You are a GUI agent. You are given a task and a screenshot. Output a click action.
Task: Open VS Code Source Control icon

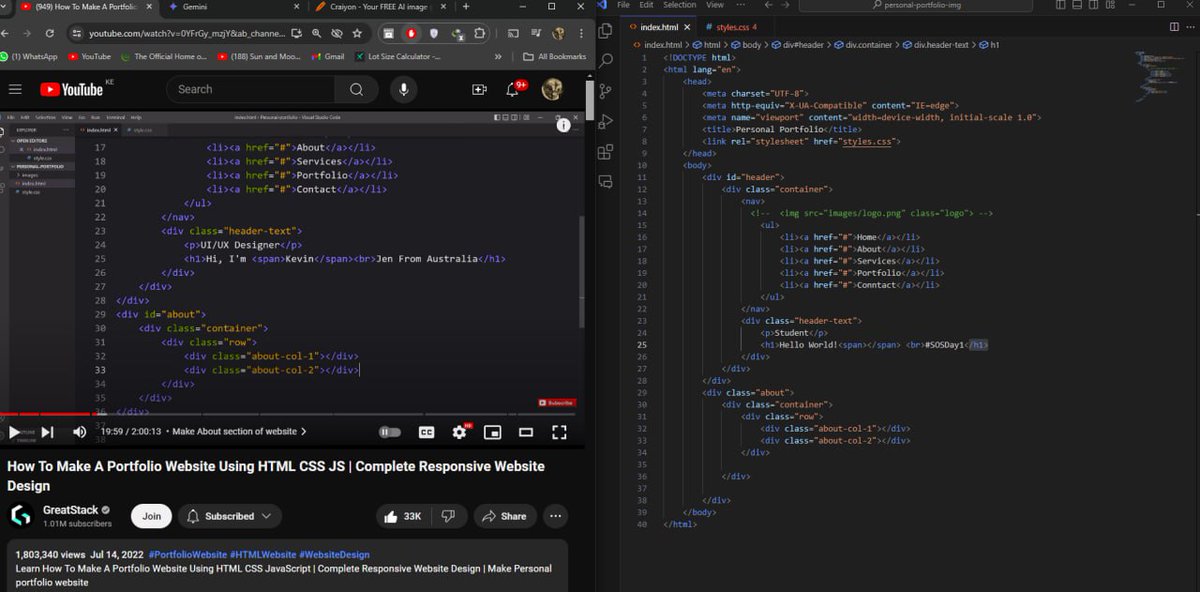tap(605, 92)
